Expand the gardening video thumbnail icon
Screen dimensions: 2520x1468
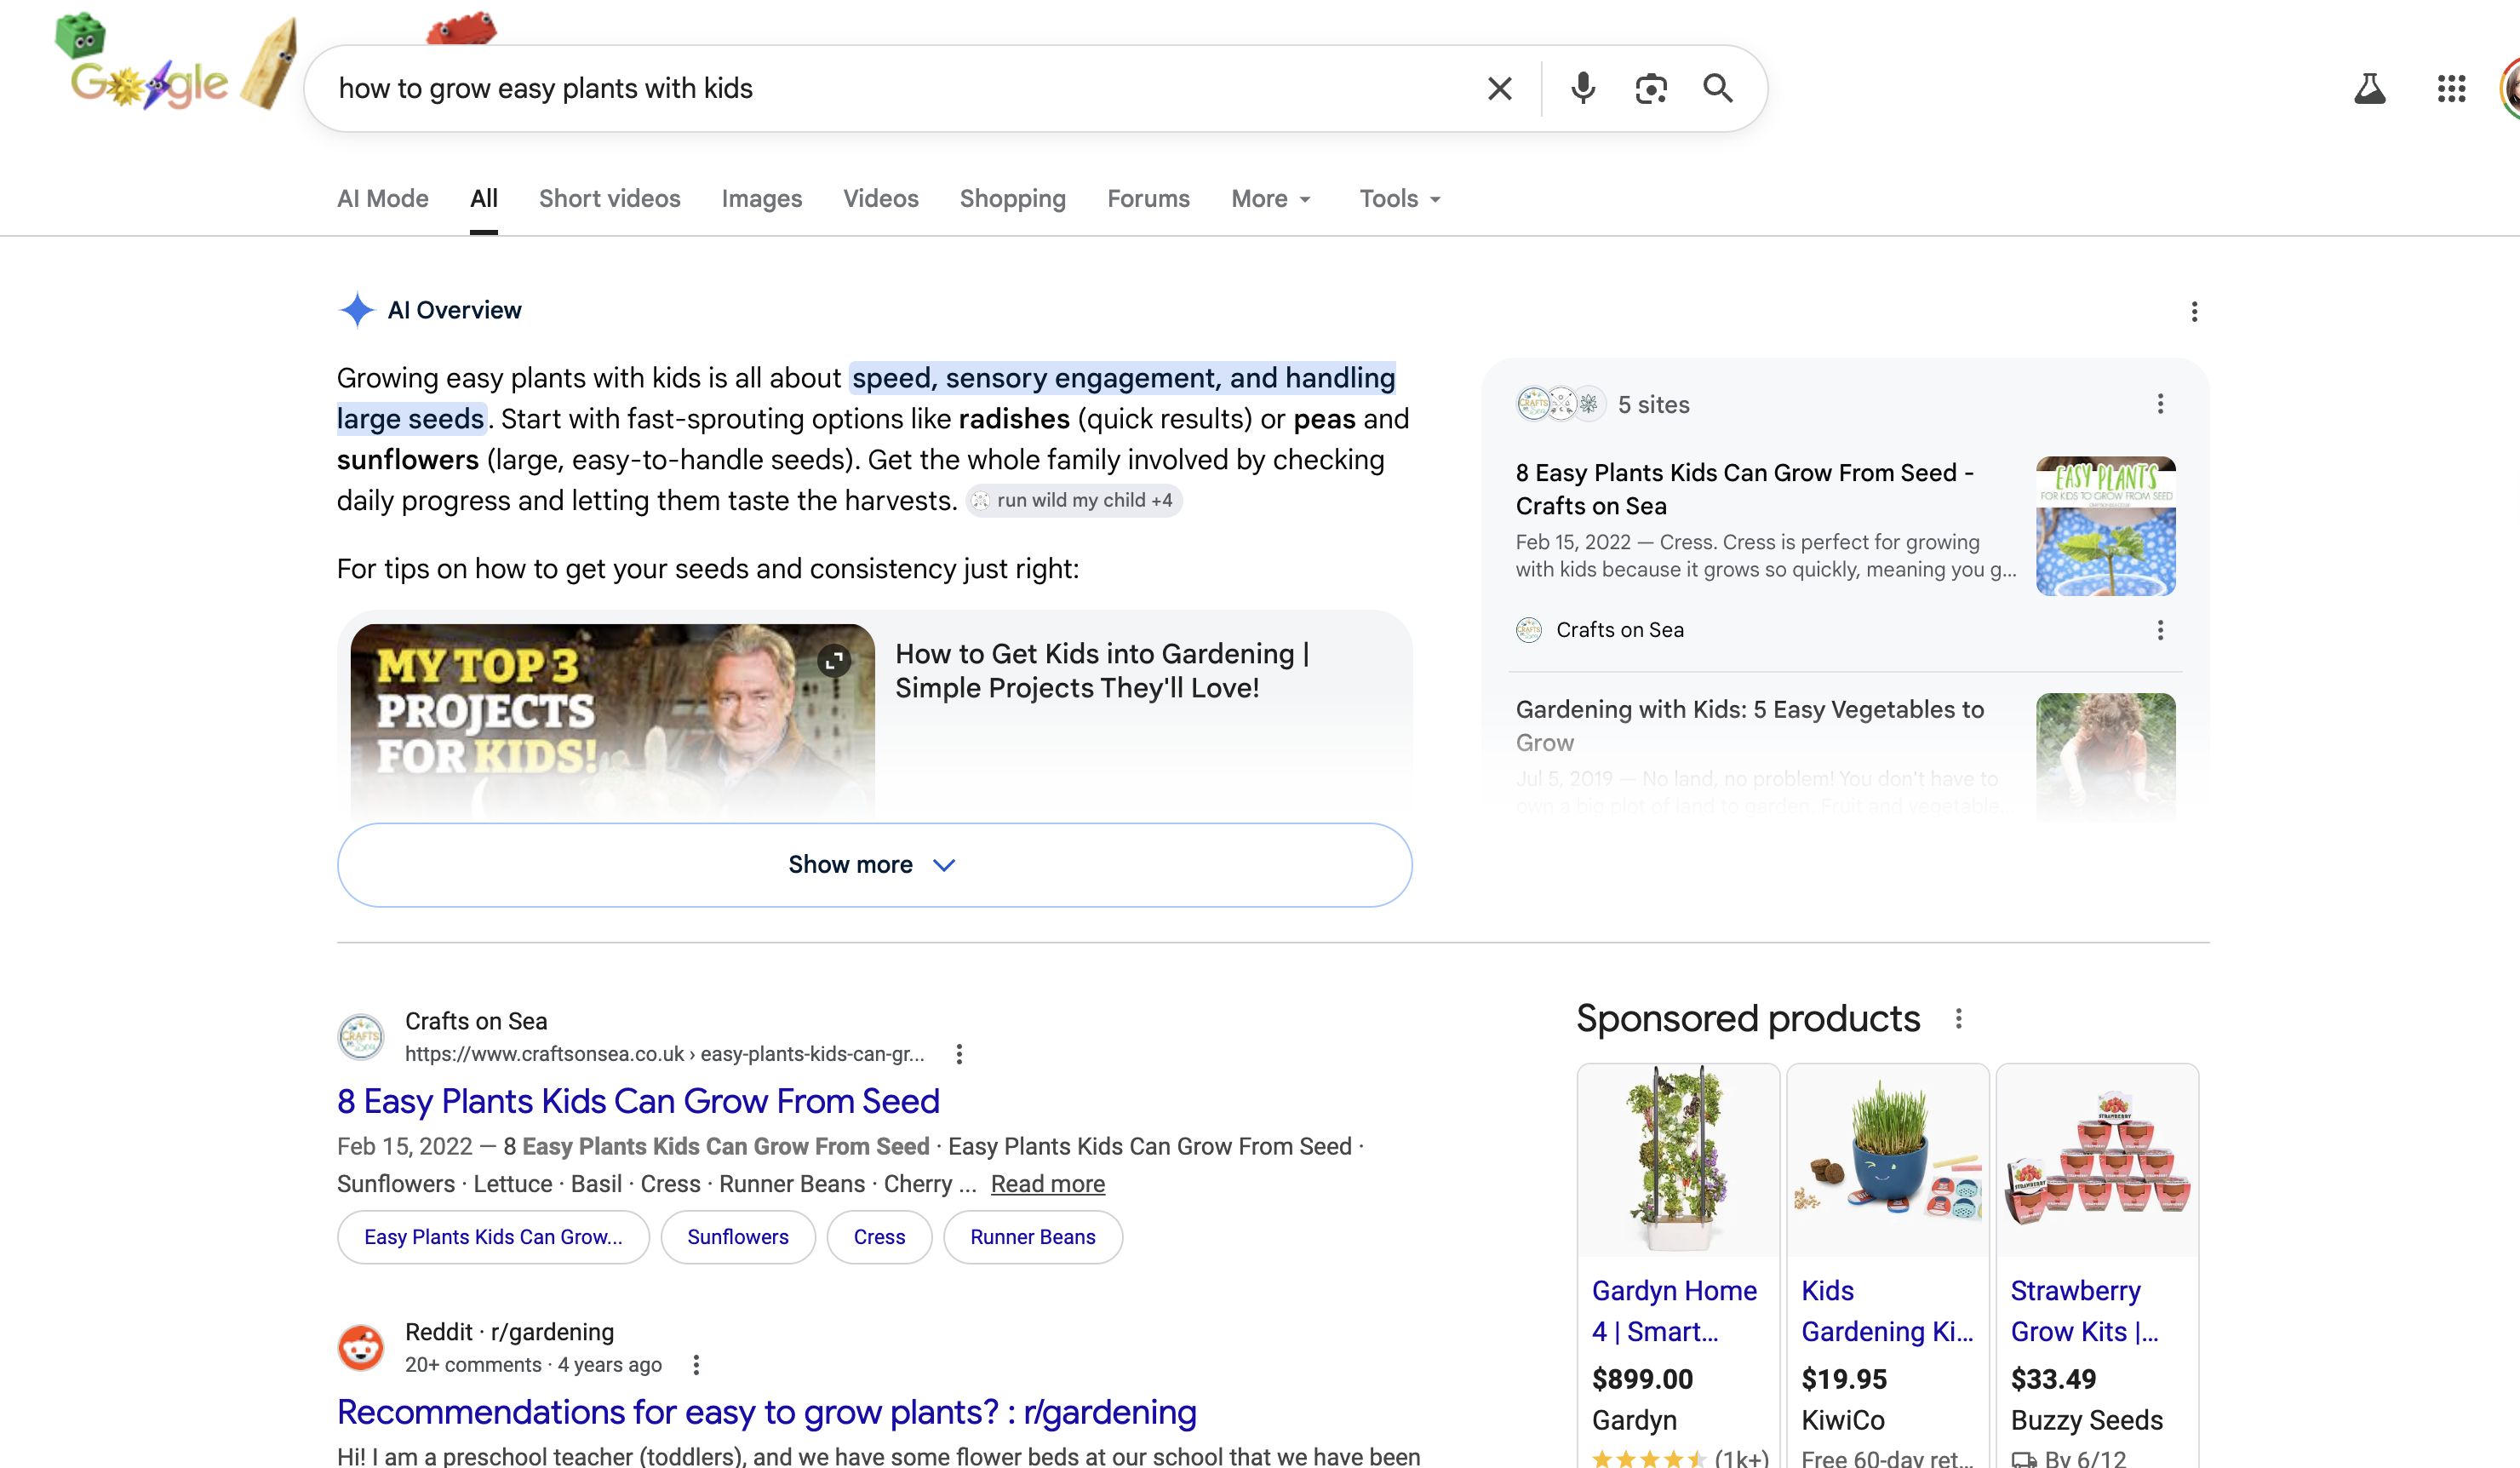(x=834, y=660)
